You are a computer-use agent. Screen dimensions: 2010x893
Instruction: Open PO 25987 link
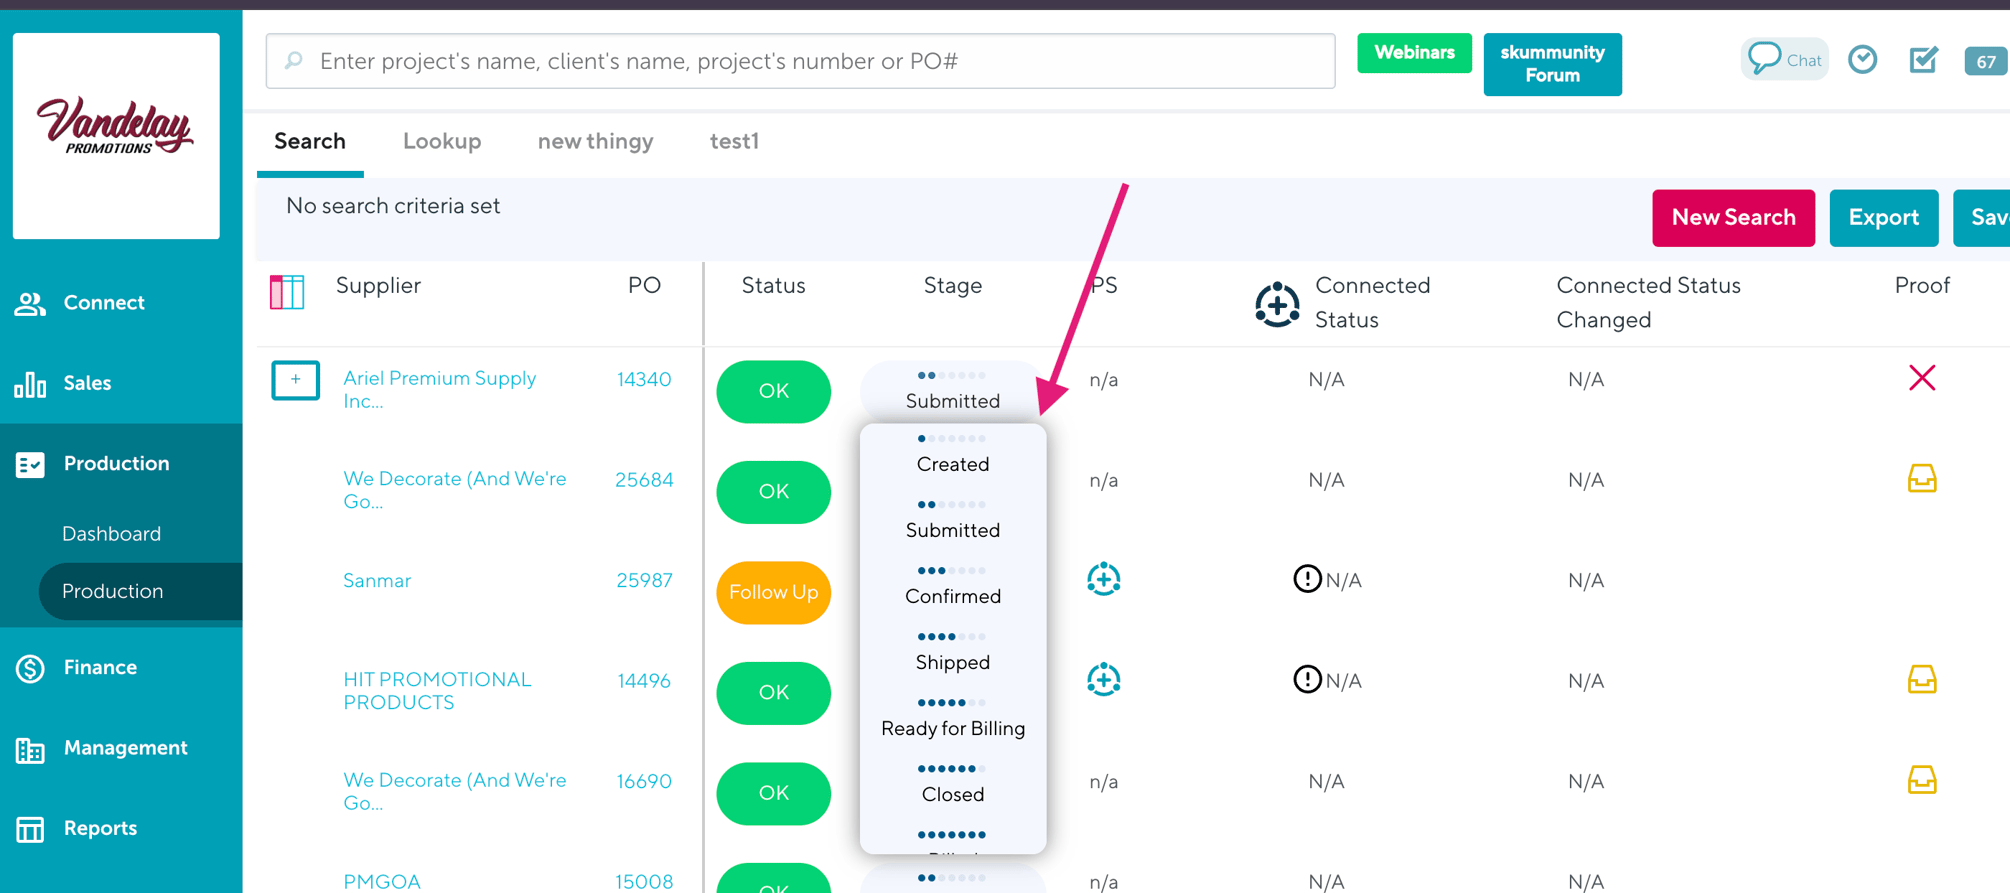coord(644,581)
